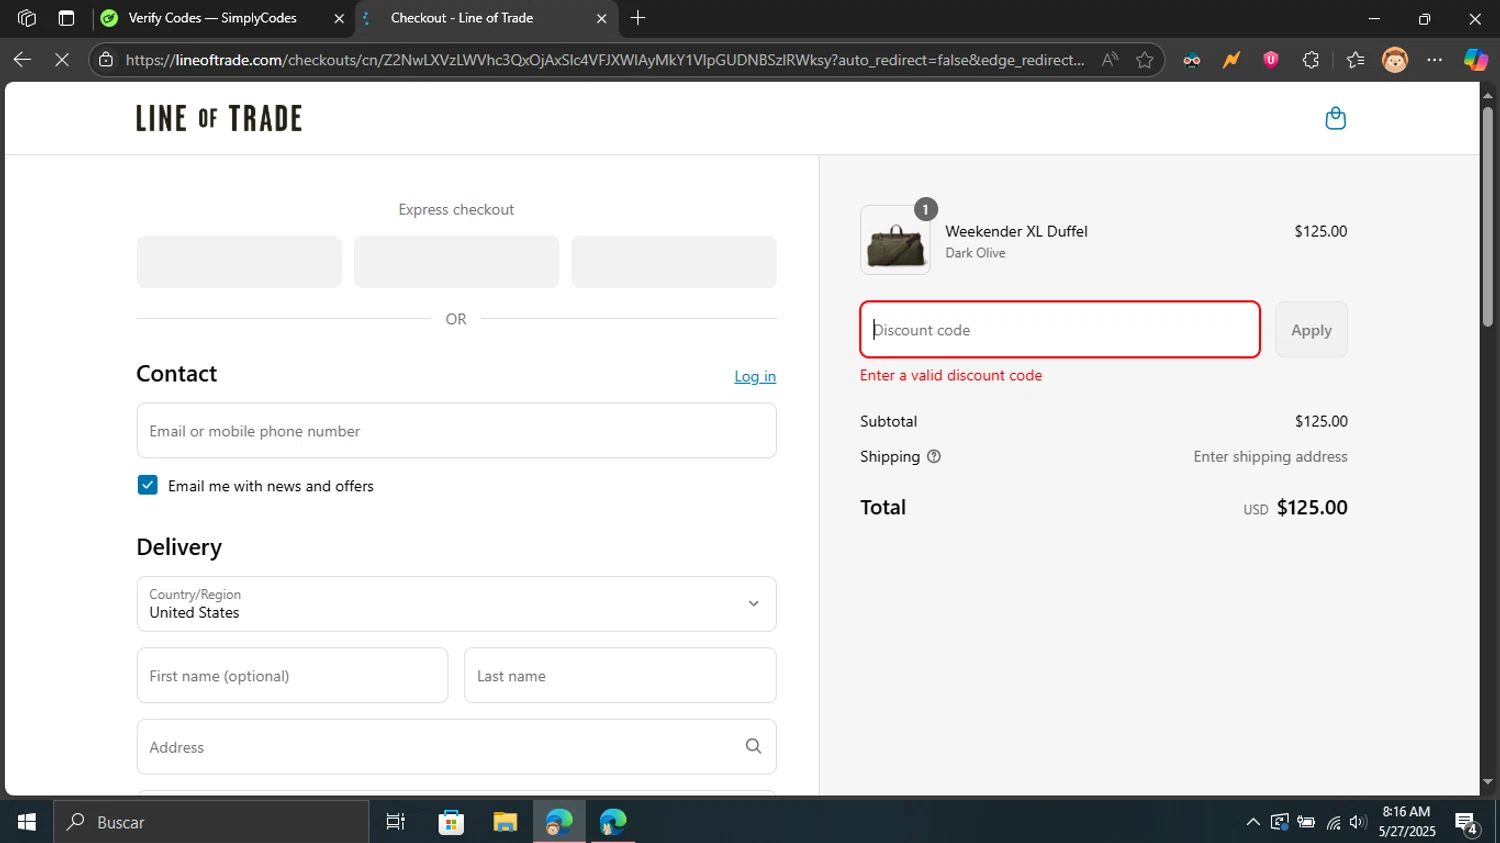Switch to the Verify Codes — SimplyCodes tab
1500x843 pixels.
coord(213,18)
